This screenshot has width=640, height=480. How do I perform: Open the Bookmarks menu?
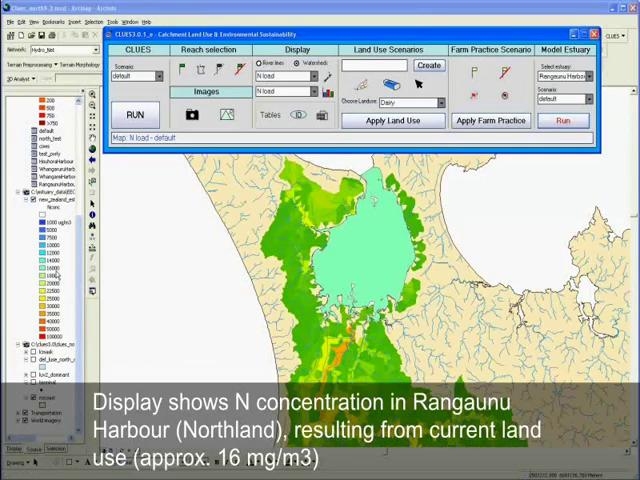52,21
